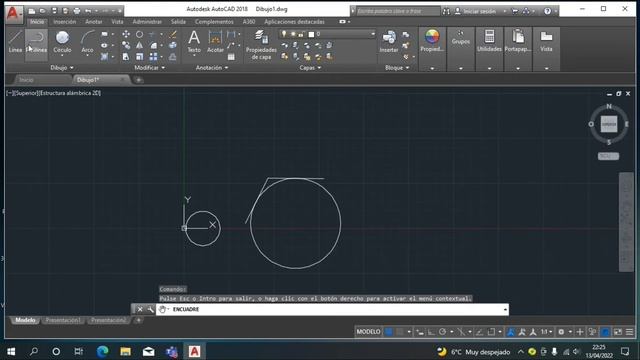Toggle 2D object snap
640x360 pixels.
point(491,332)
